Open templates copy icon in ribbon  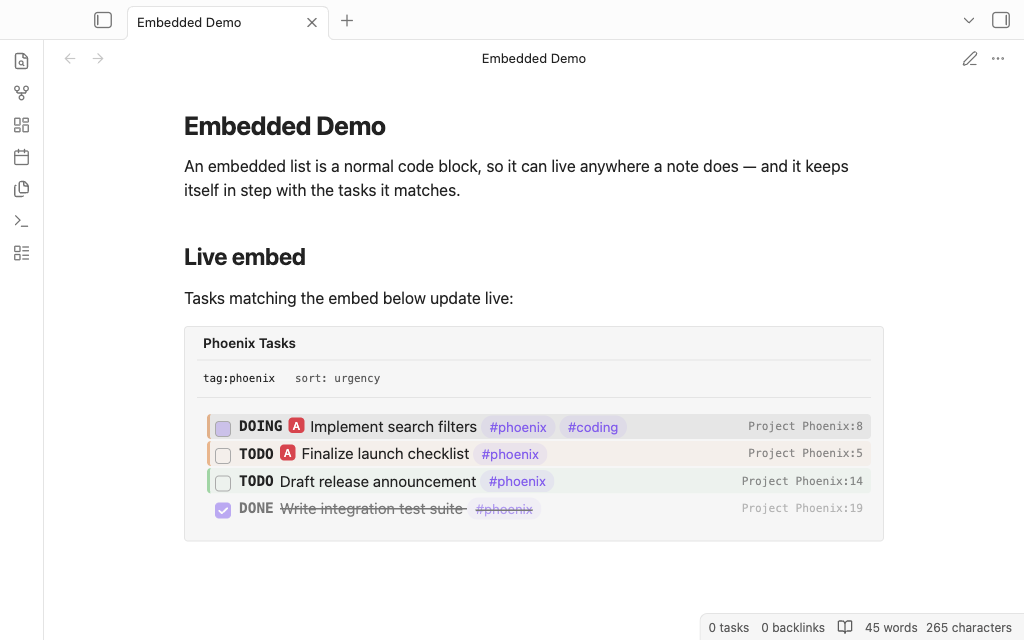pos(22,189)
